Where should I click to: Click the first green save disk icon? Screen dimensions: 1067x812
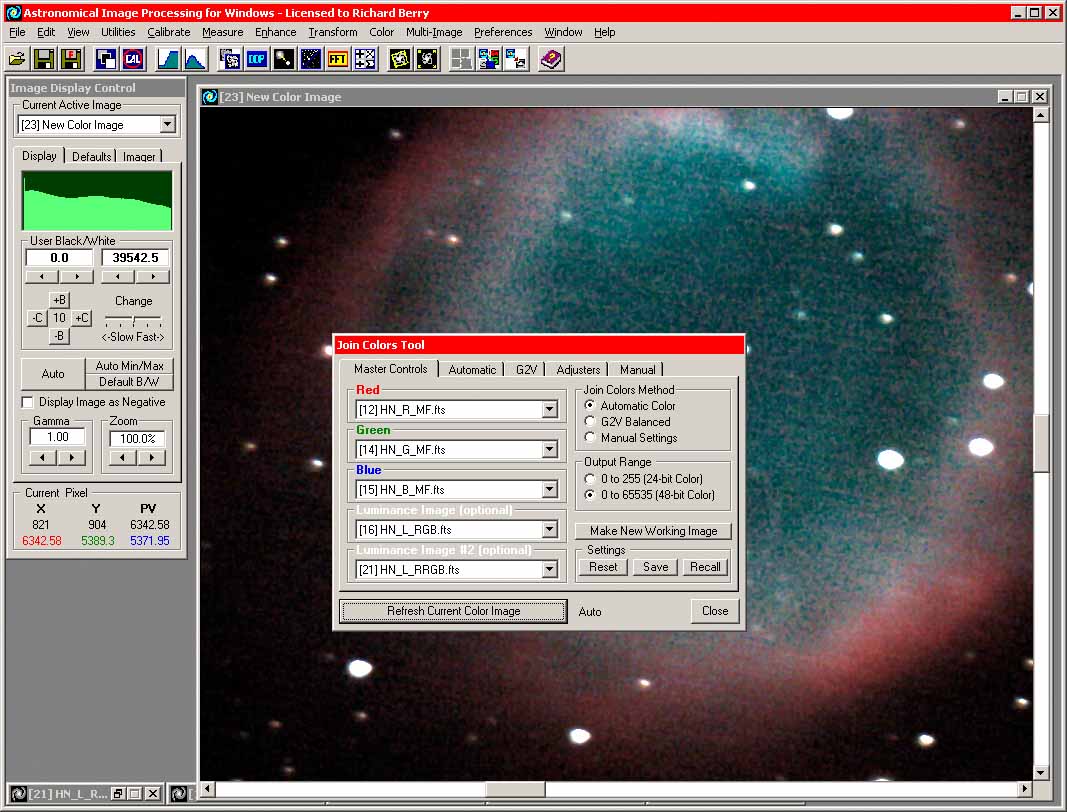click(x=44, y=59)
